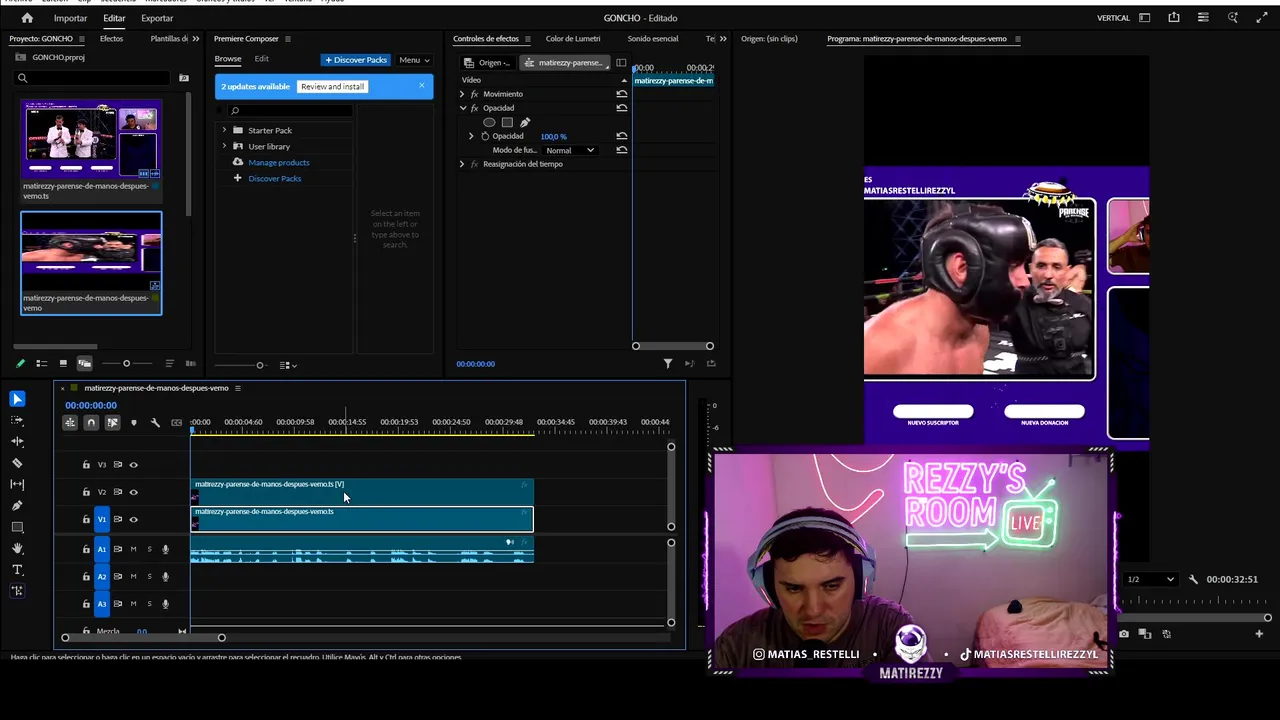Image resolution: width=1280 pixels, height=720 pixels.
Task: Hide track V3 output eye
Action: click(133, 465)
